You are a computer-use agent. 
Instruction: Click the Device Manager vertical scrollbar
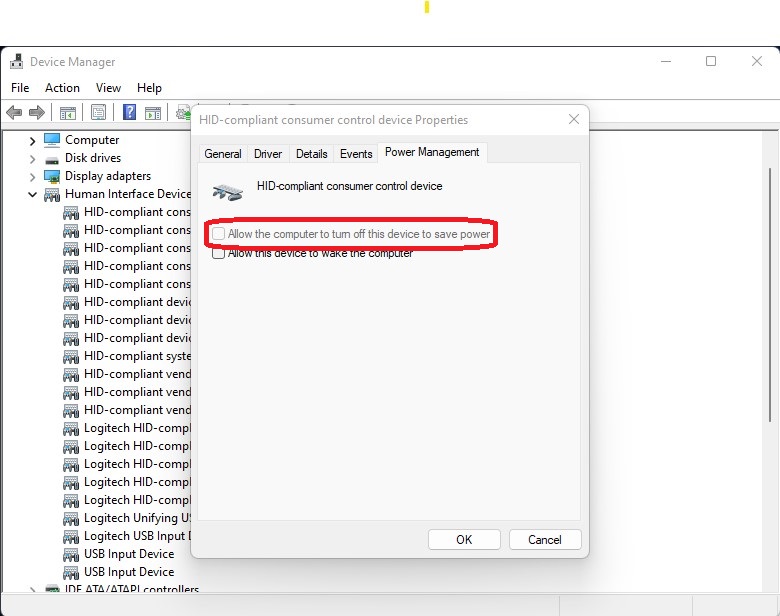[x=770, y=296]
